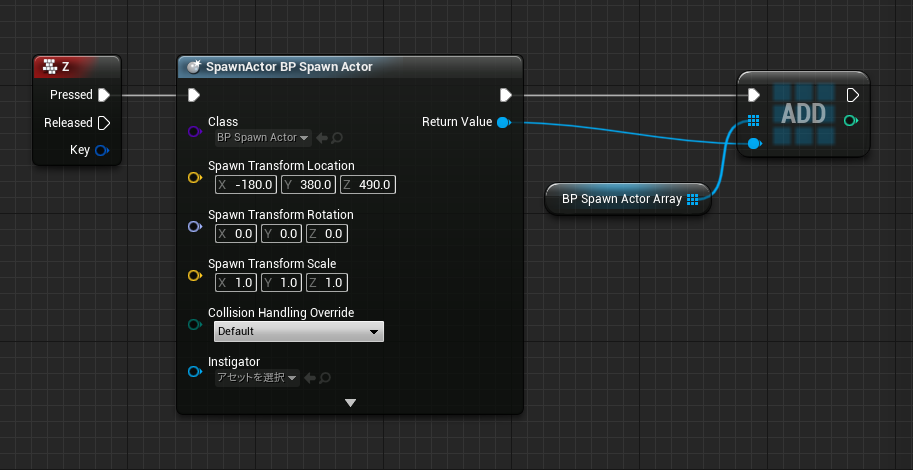
Task: Click the Pressed execution pin on Z node
Action: pyautogui.click(x=104, y=95)
